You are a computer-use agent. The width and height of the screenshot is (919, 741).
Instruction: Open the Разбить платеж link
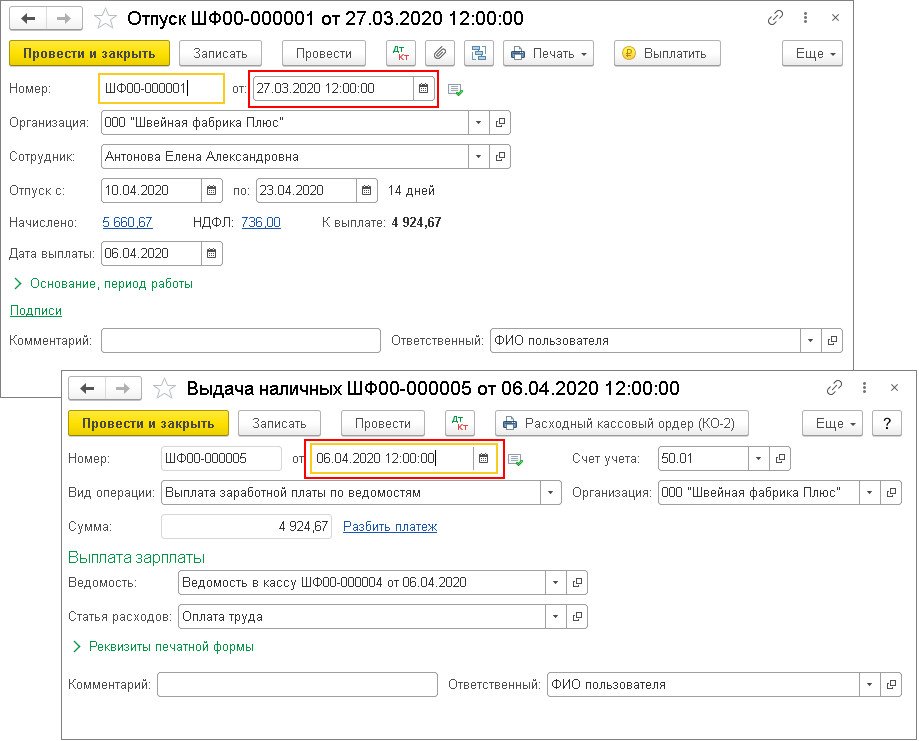[x=390, y=527]
